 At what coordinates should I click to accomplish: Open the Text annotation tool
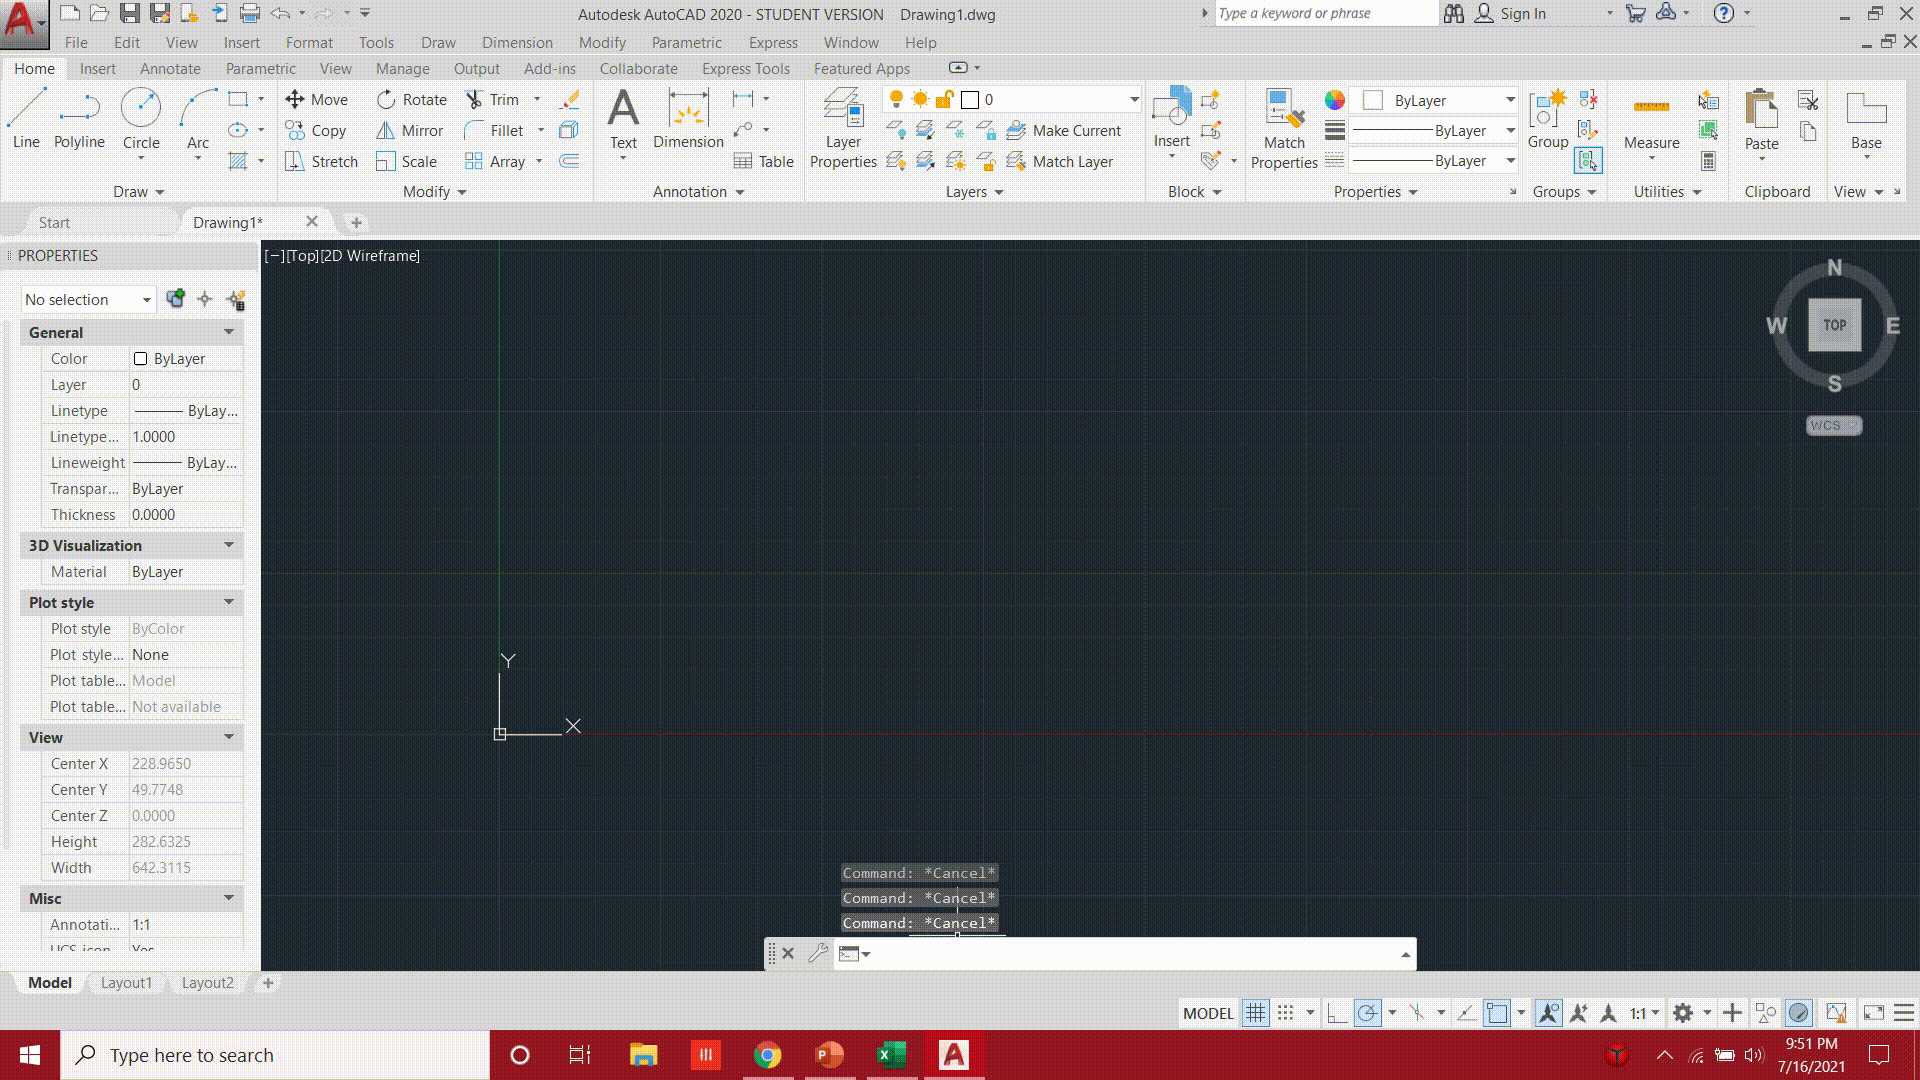coord(623,118)
